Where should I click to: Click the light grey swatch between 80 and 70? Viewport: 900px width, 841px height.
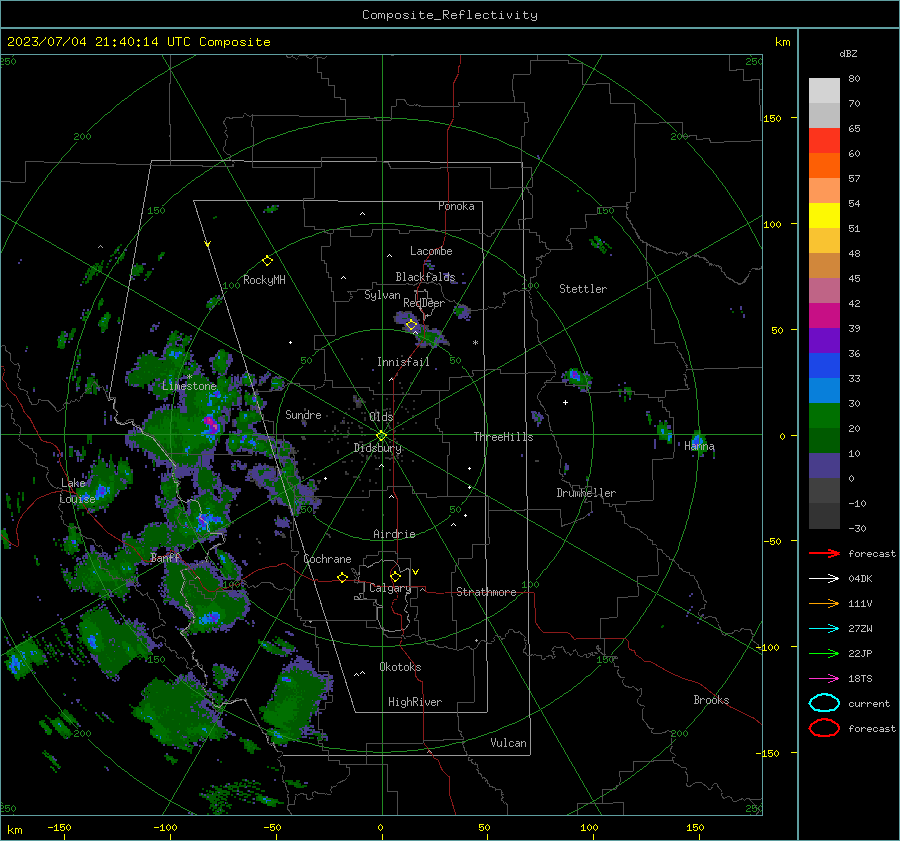click(824, 91)
